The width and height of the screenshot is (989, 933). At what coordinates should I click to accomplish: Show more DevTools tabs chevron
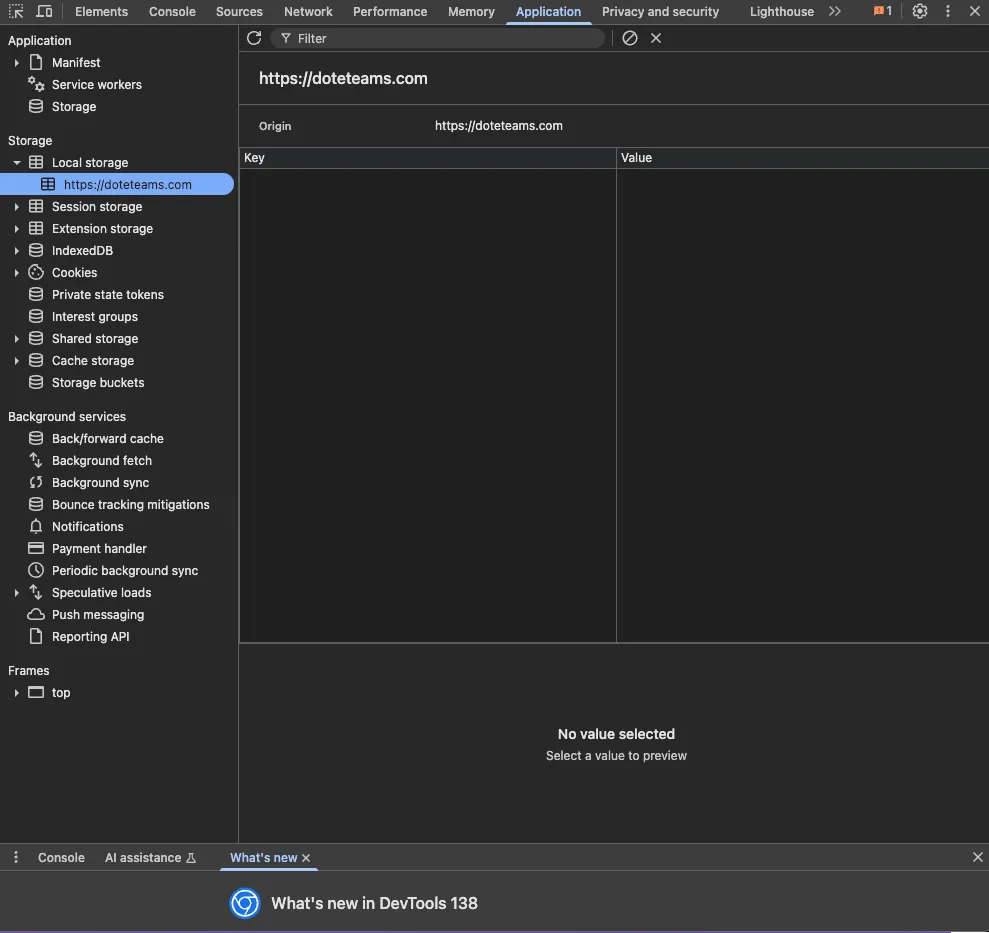click(x=835, y=11)
